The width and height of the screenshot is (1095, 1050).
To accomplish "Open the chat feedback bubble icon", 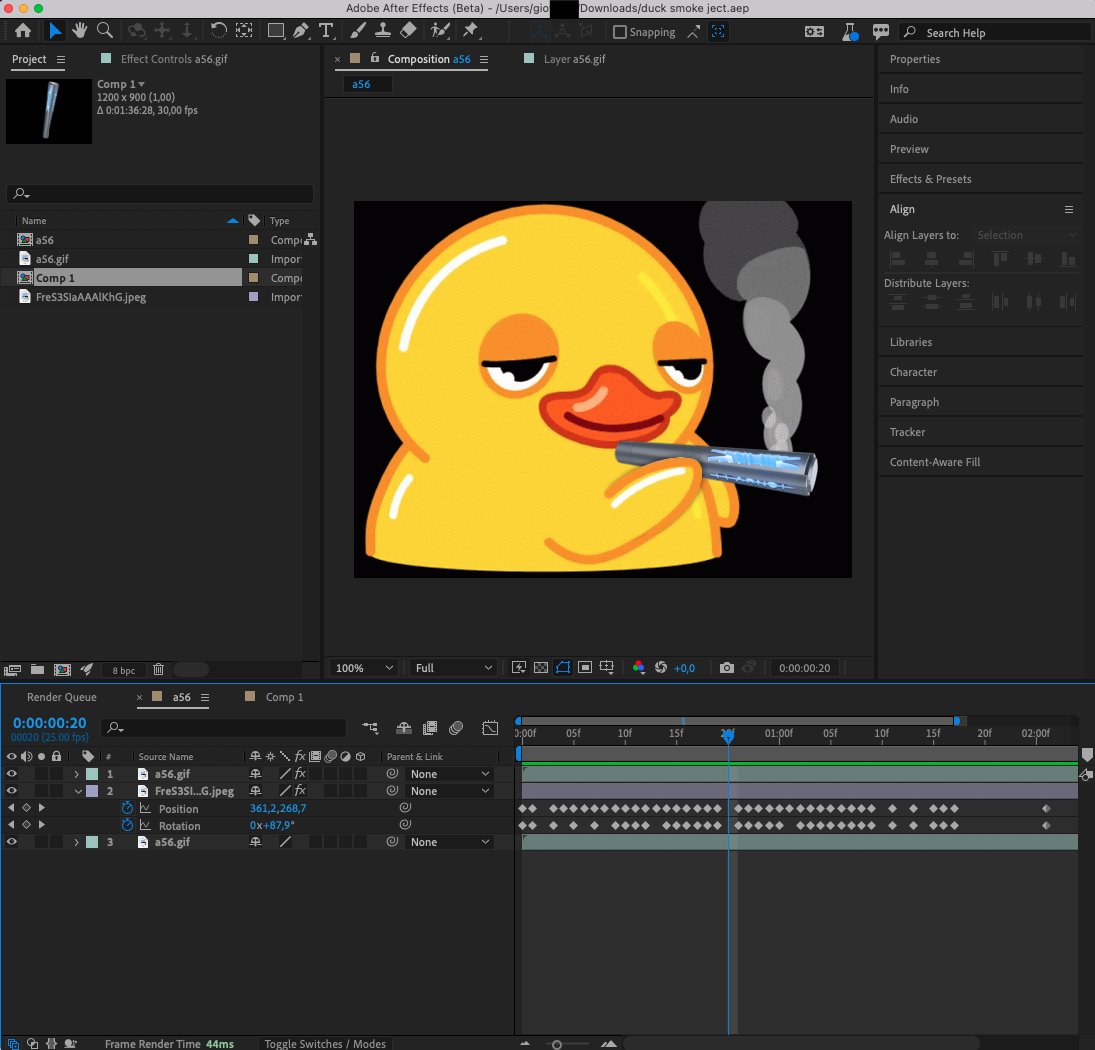I will point(881,32).
